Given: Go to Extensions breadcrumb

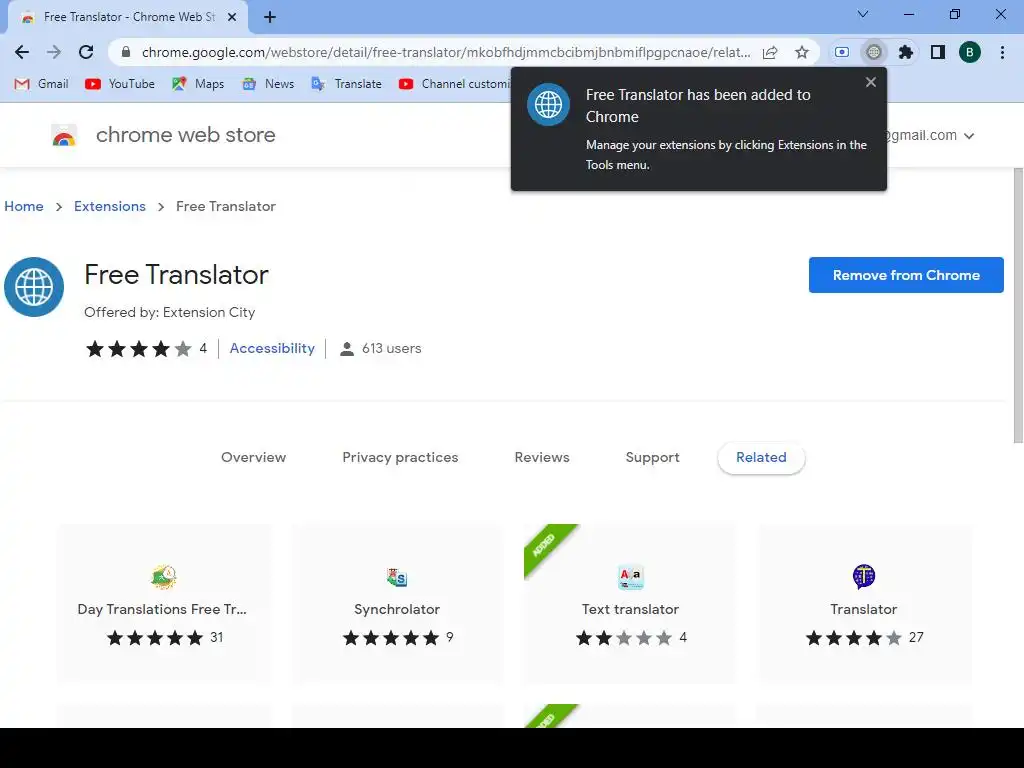Looking at the screenshot, I should click(x=110, y=206).
